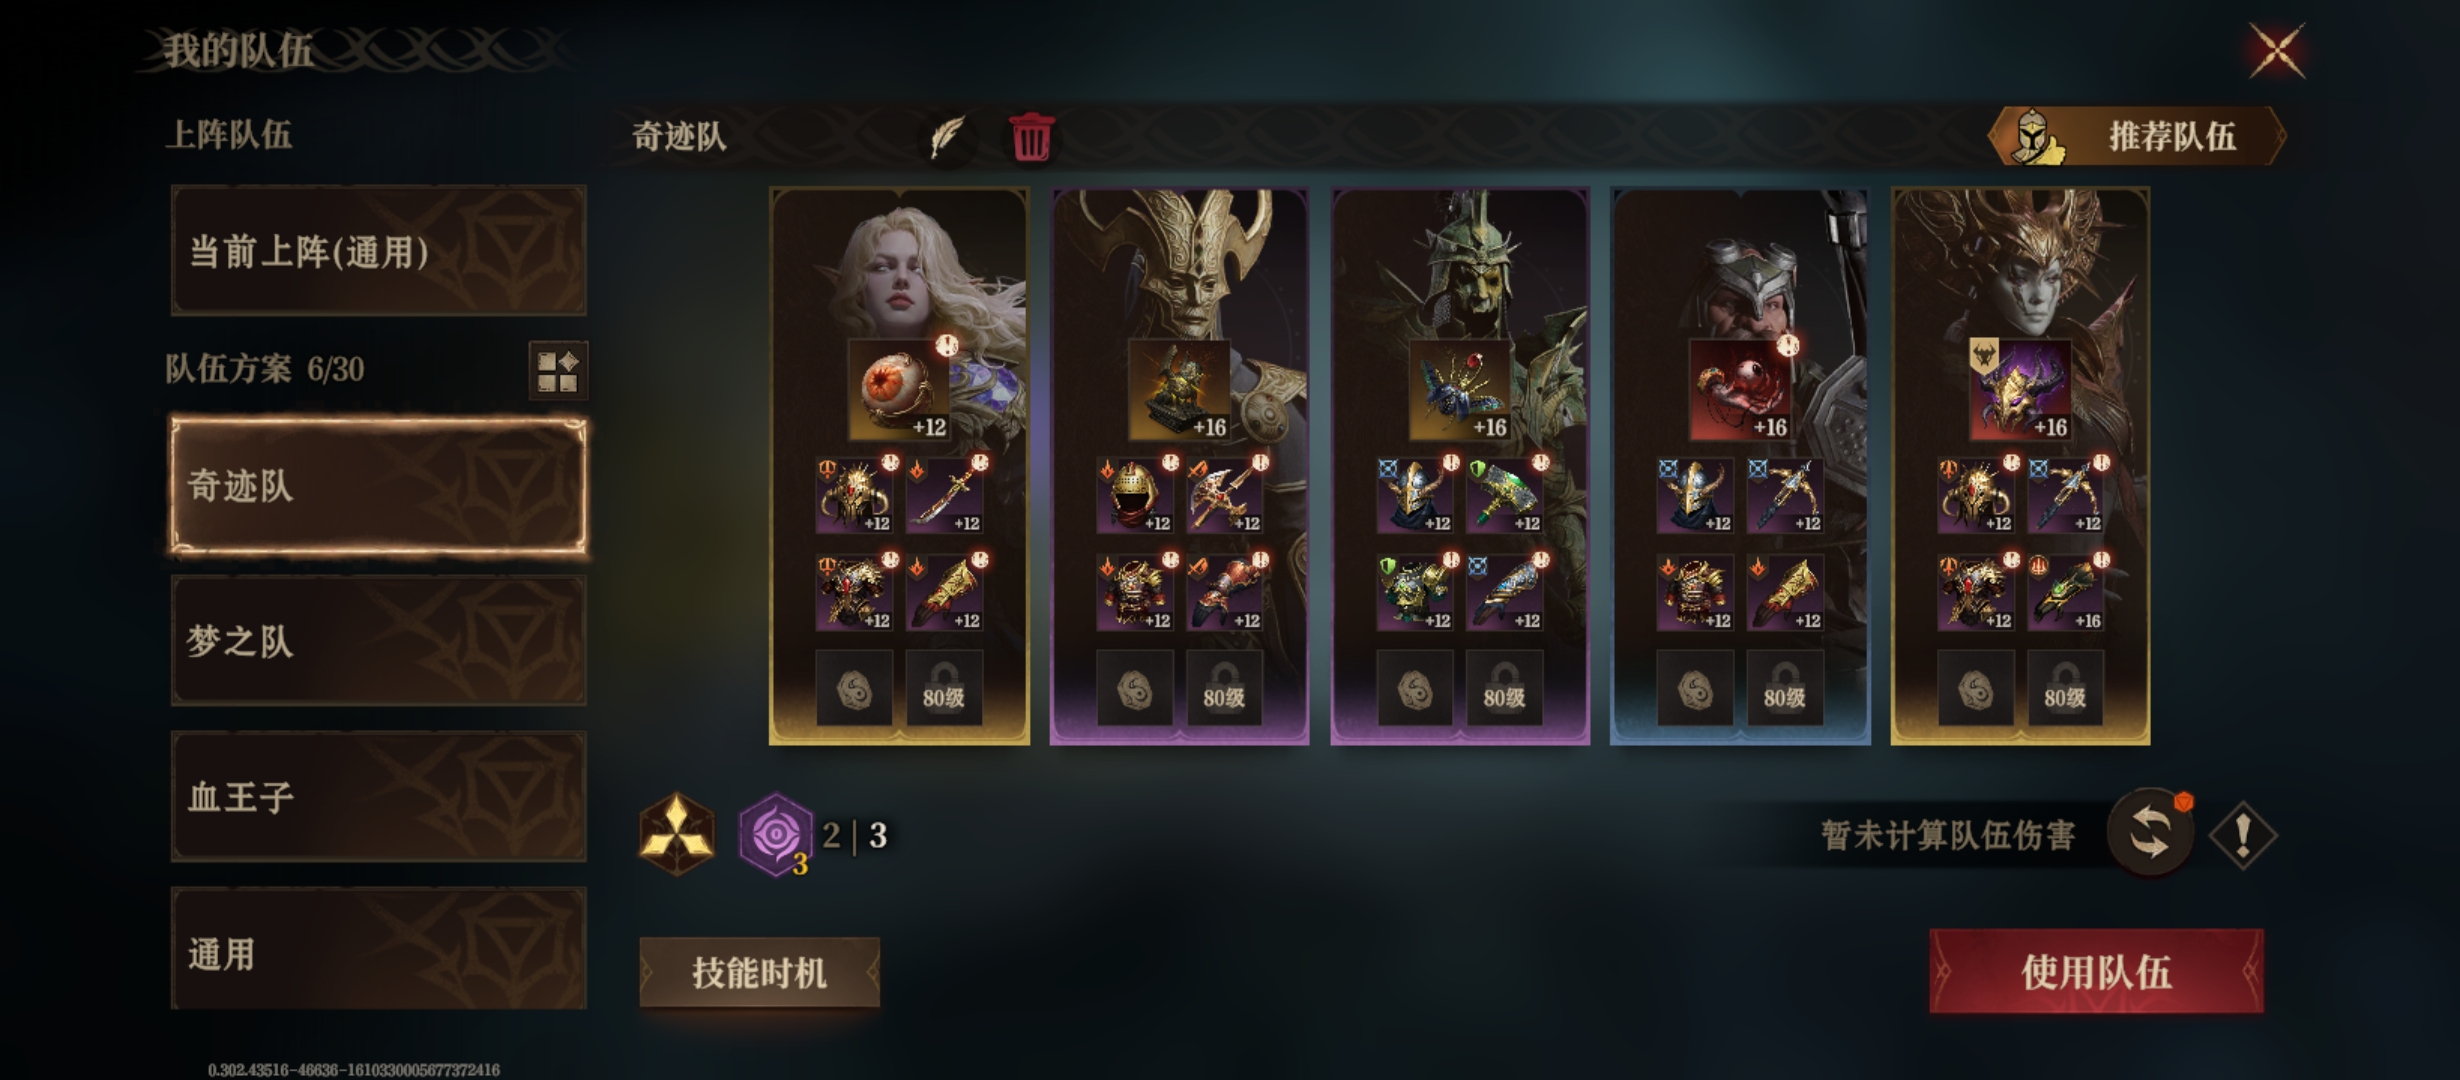Select the 血王子 team preset
This screenshot has width=2460, height=1080.
379,797
